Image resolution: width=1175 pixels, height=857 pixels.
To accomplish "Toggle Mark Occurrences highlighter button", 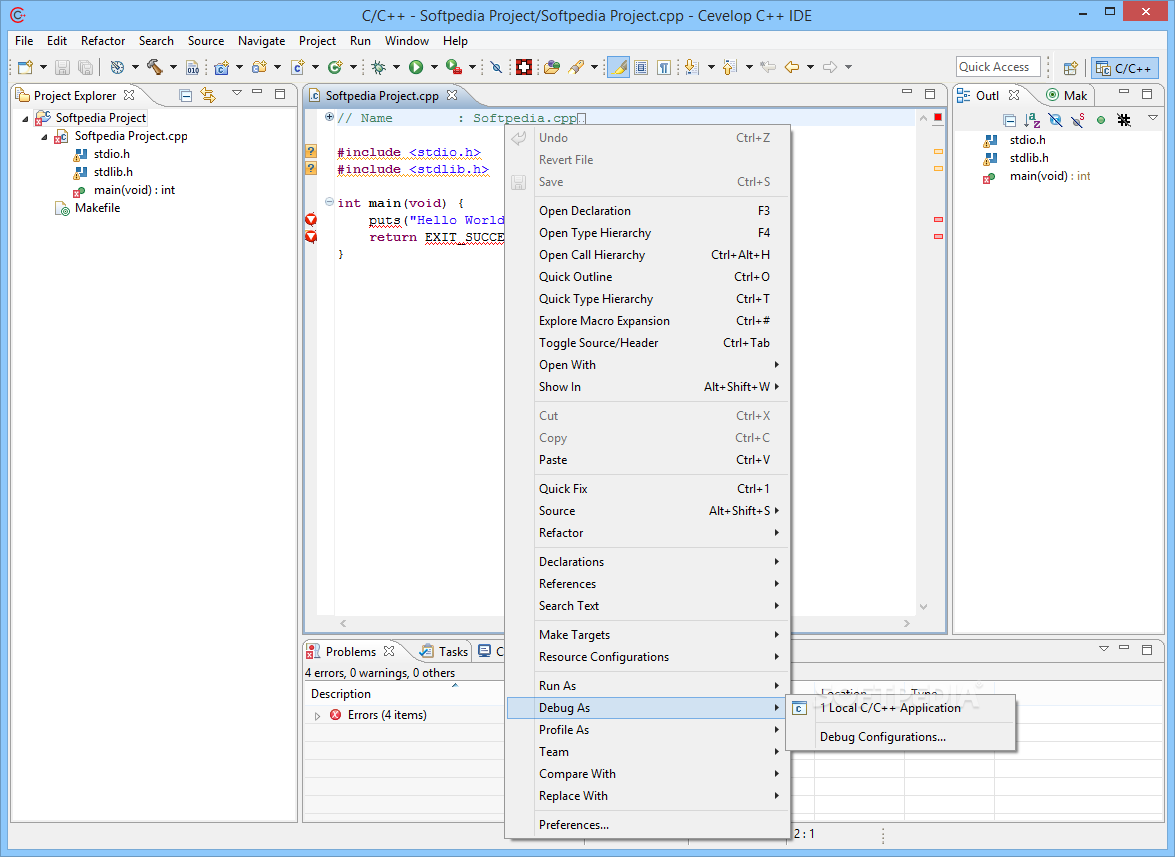I will tap(618, 67).
